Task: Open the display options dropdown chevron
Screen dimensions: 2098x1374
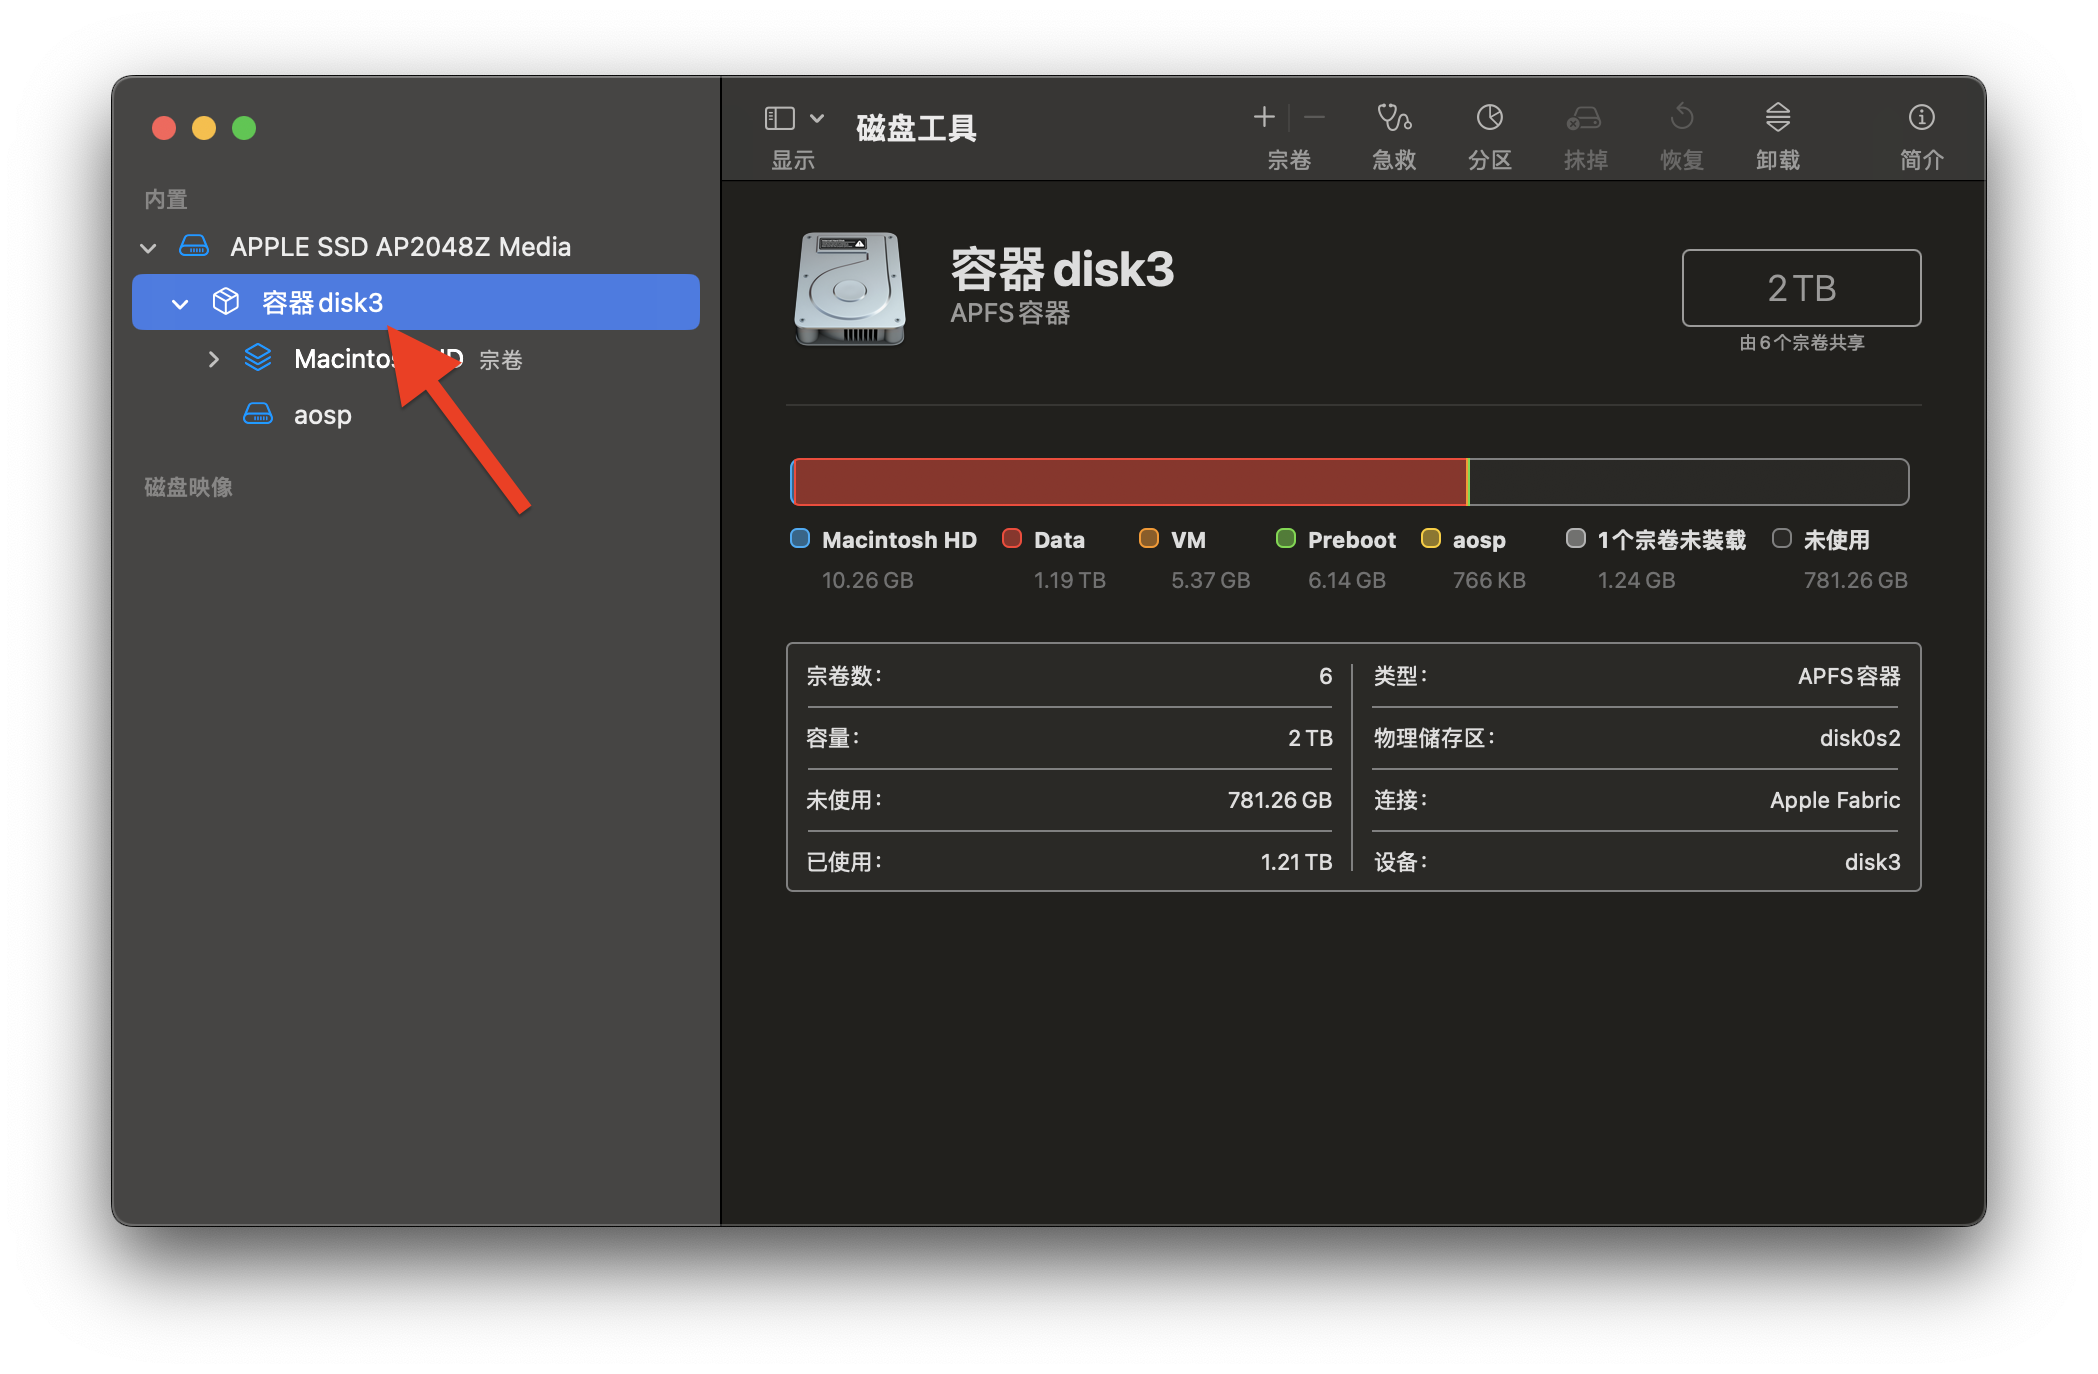Action: (817, 119)
